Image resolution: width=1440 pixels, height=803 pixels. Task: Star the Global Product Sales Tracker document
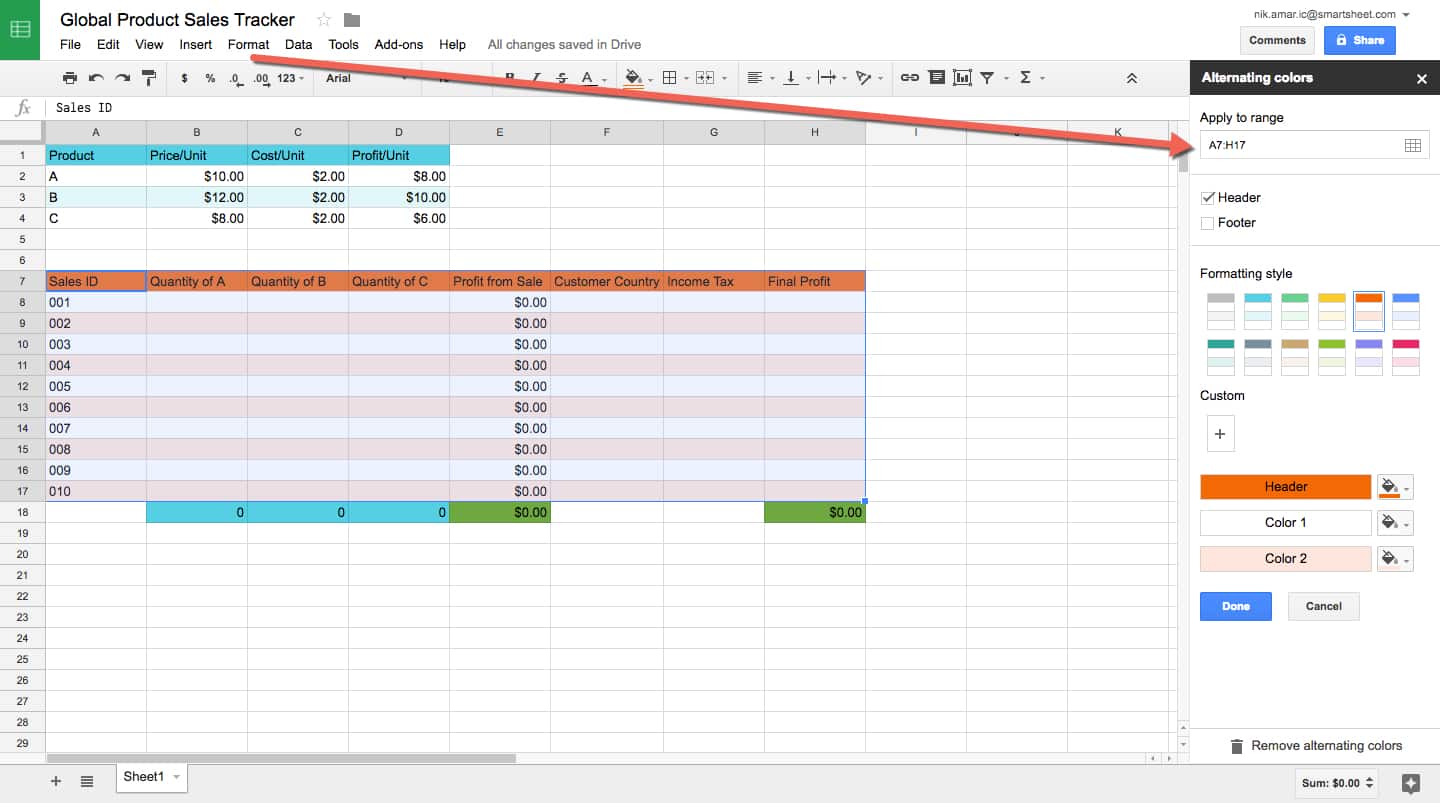[323, 20]
